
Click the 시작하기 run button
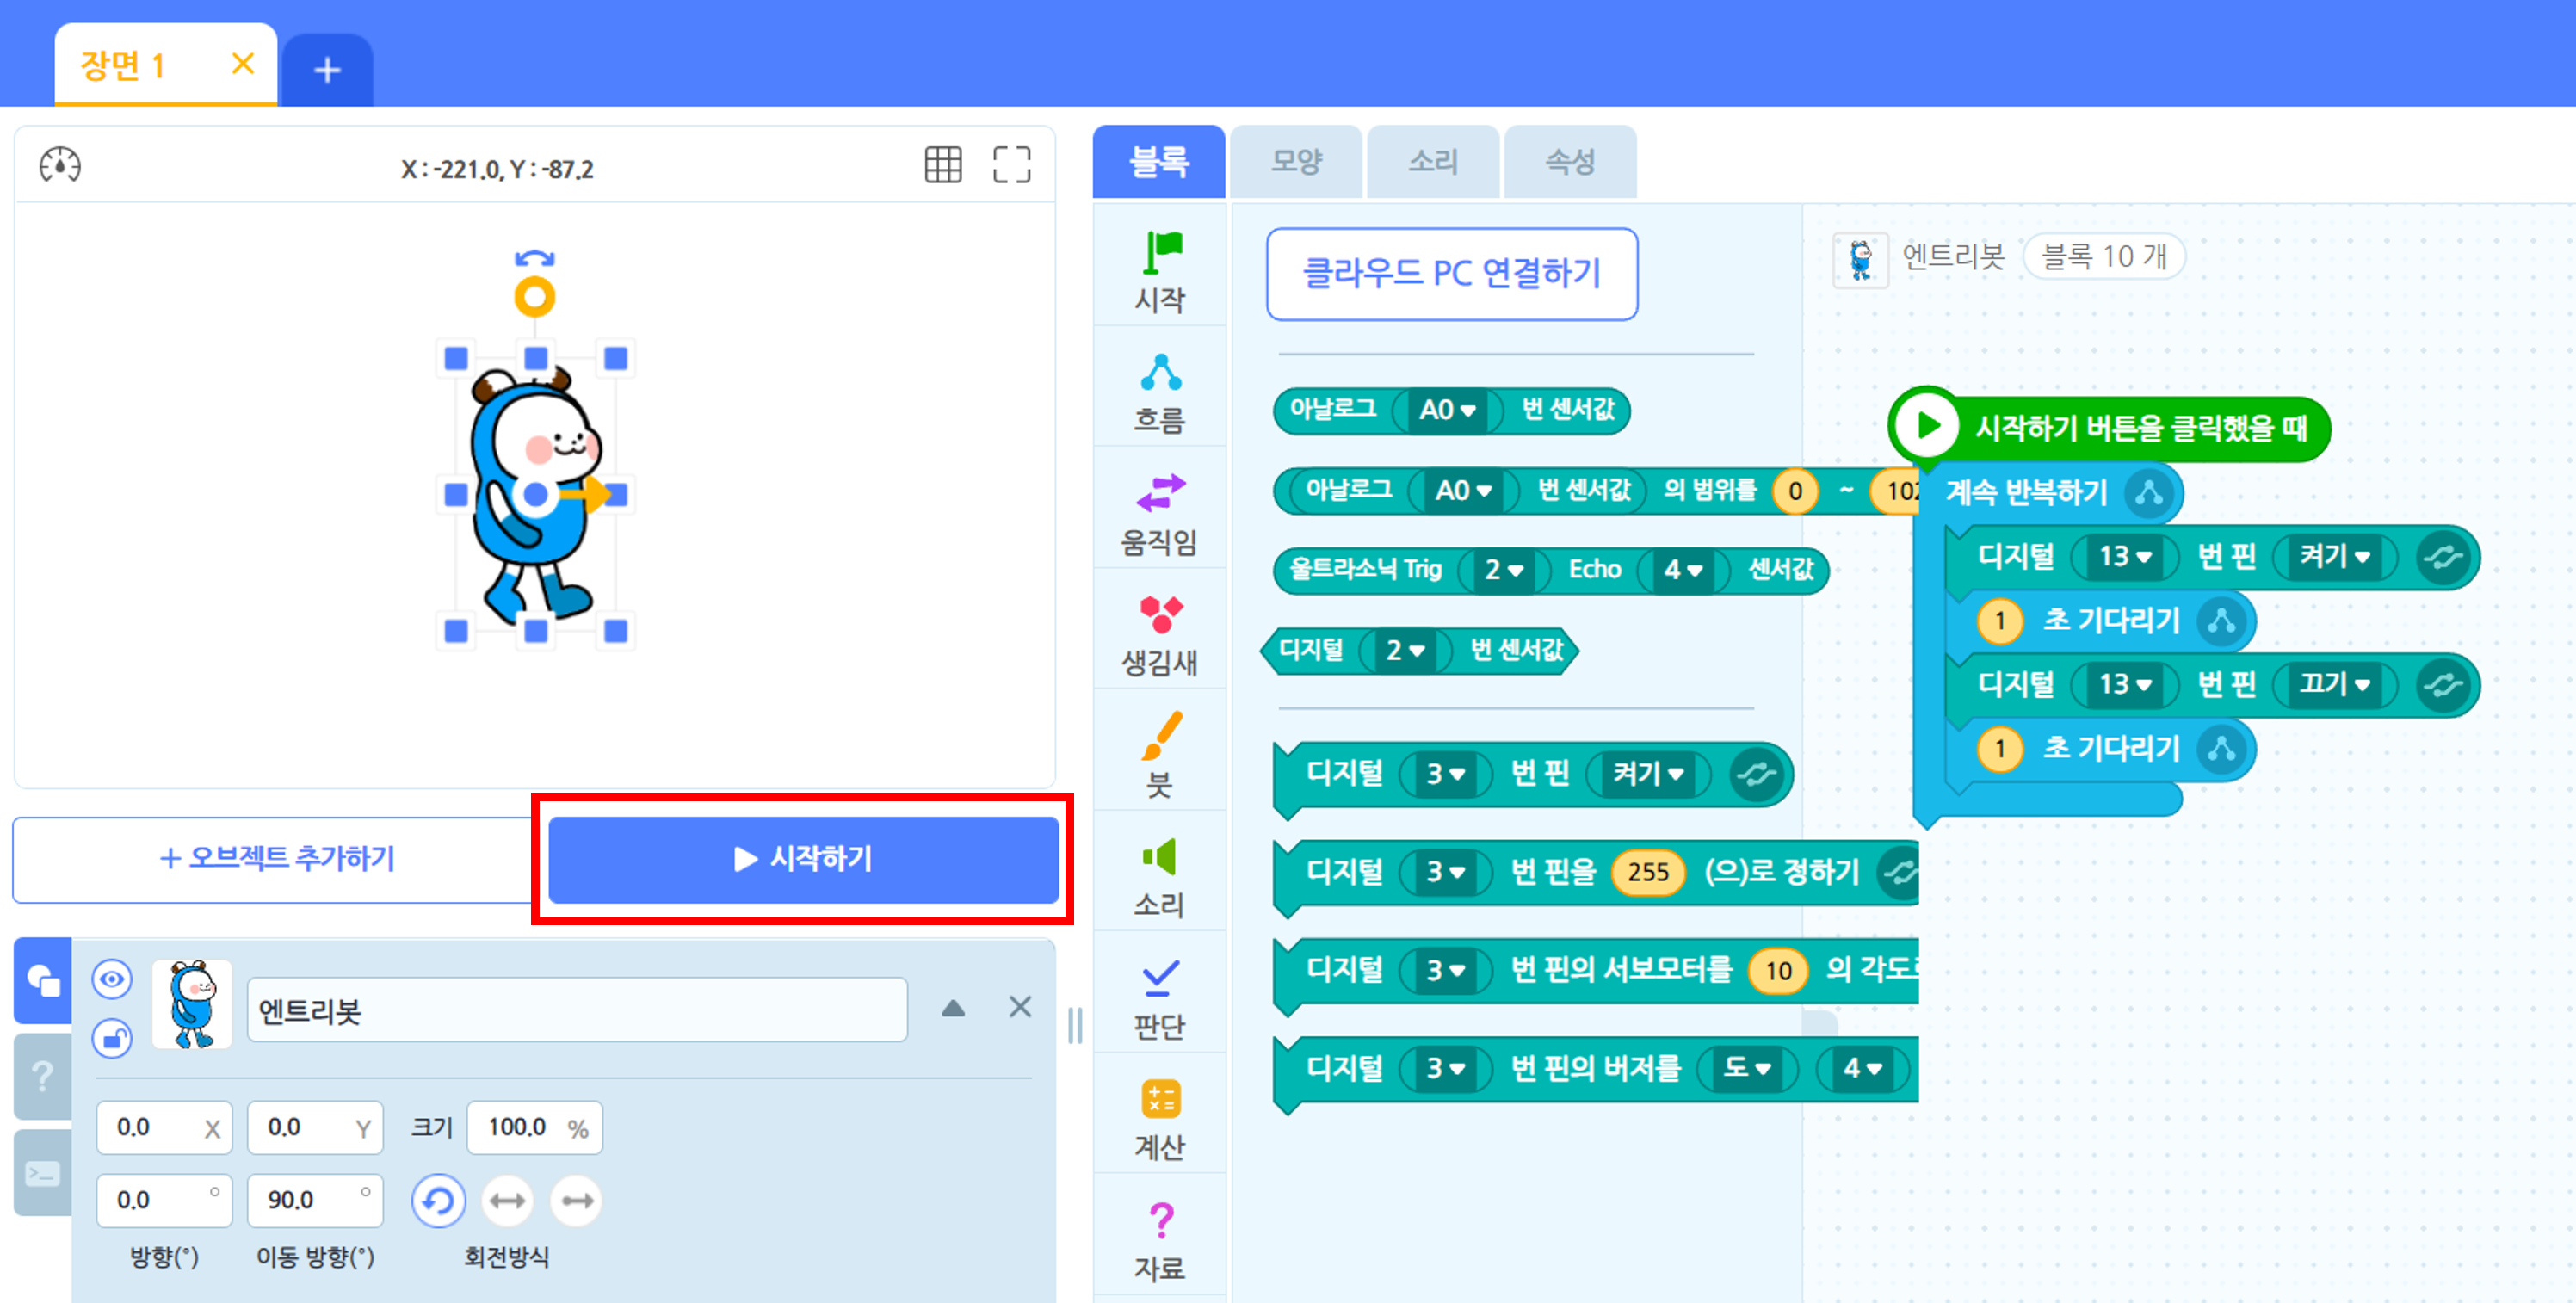pos(803,859)
